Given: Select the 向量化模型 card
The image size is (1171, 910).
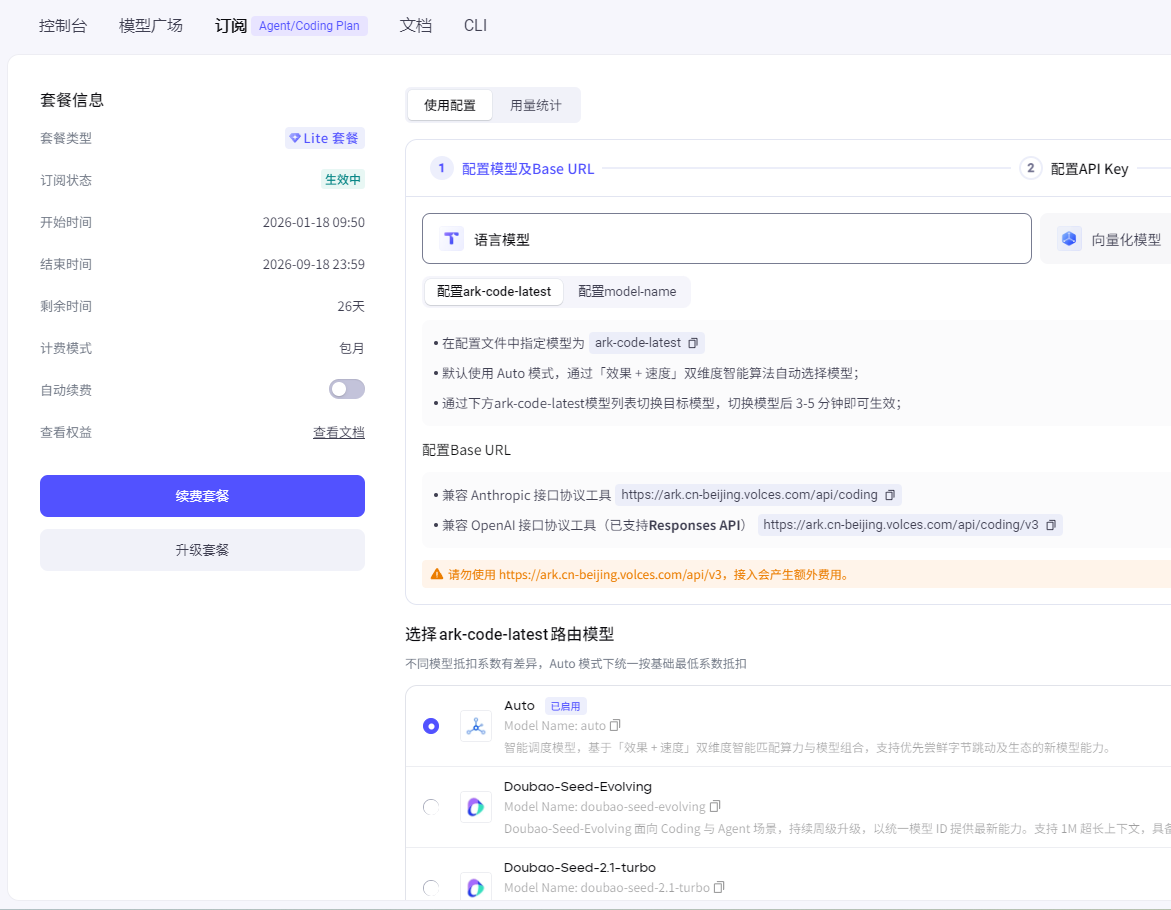Looking at the screenshot, I should (1106, 239).
